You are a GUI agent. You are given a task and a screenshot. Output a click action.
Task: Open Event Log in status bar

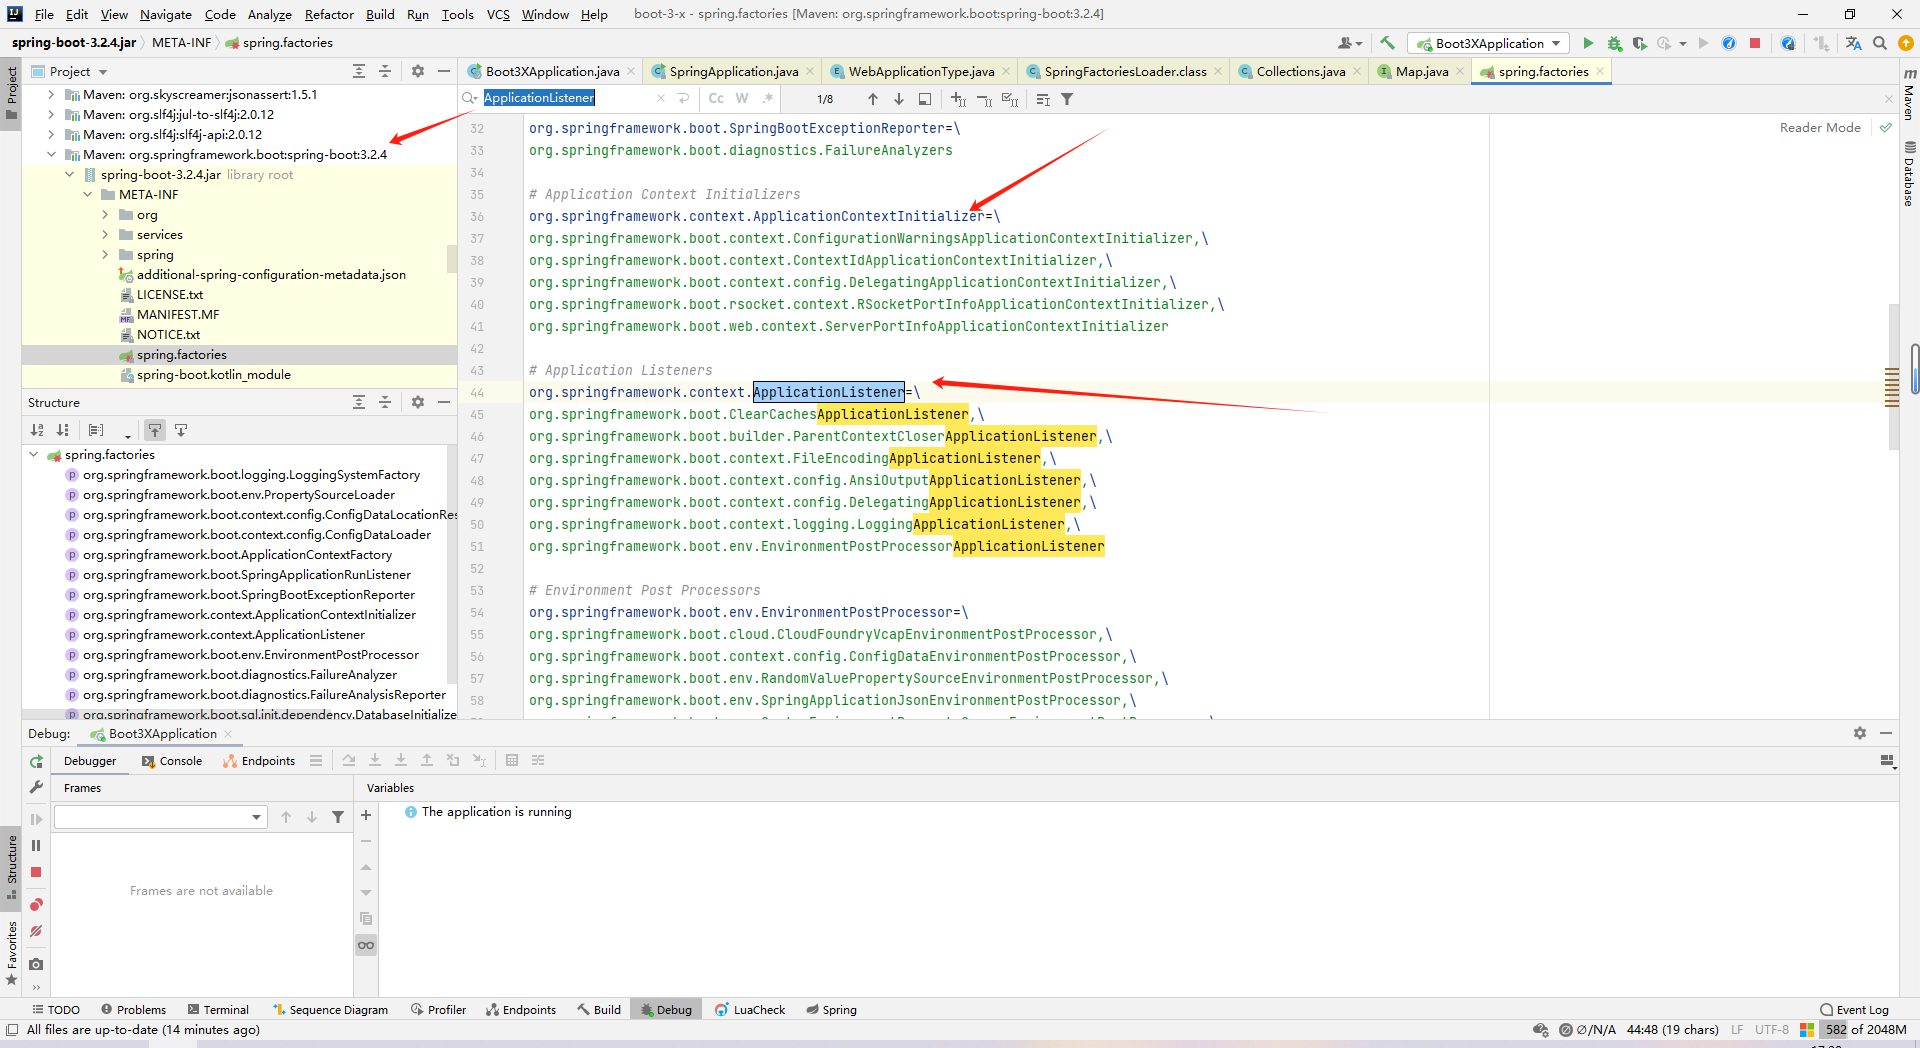(x=1855, y=1010)
